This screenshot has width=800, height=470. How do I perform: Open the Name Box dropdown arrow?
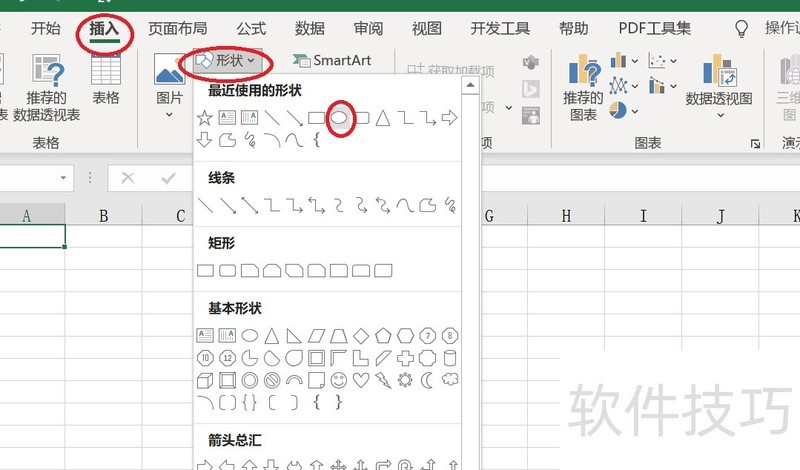click(x=63, y=178)
